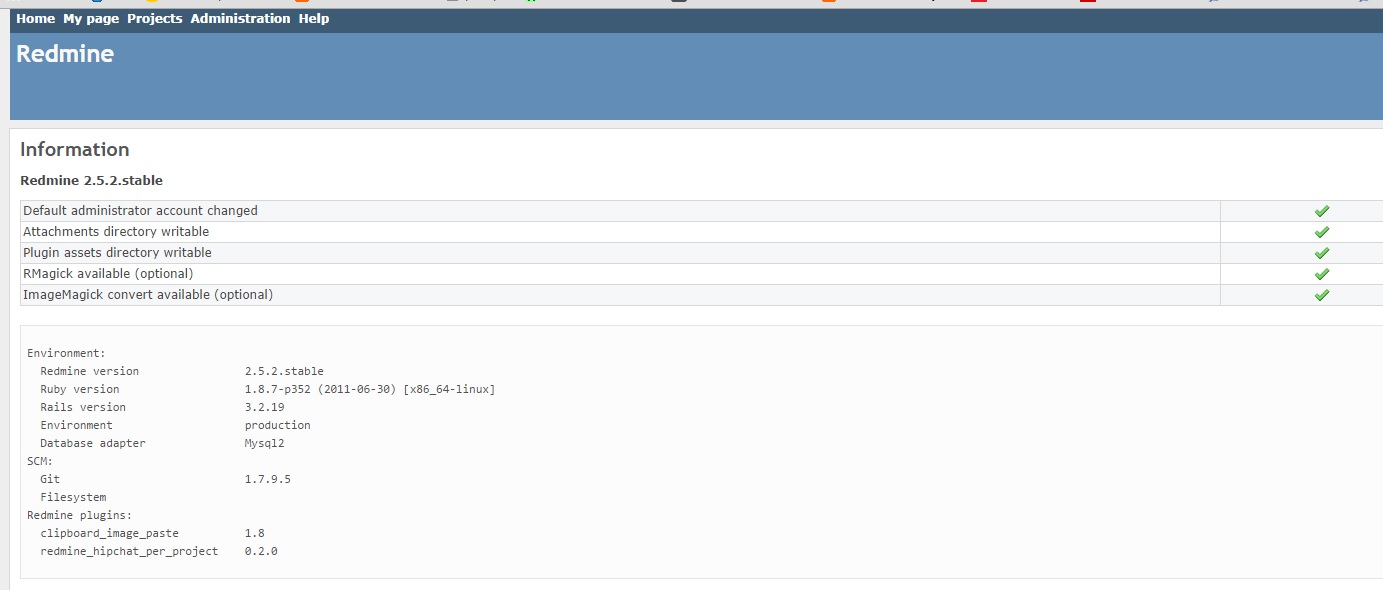Open the Home menu link

35,19
